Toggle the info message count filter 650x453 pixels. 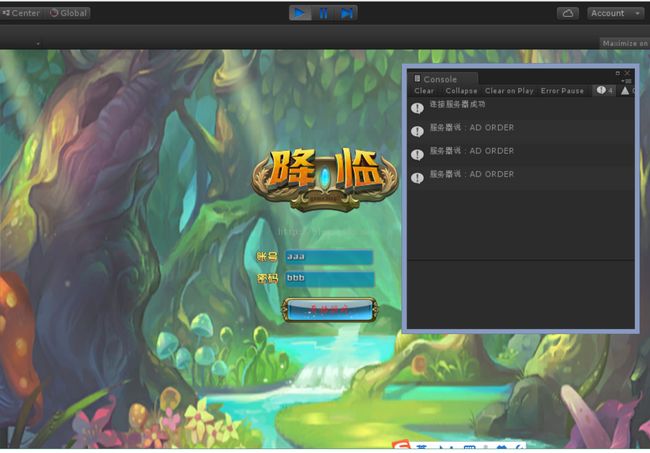[604, 90]
